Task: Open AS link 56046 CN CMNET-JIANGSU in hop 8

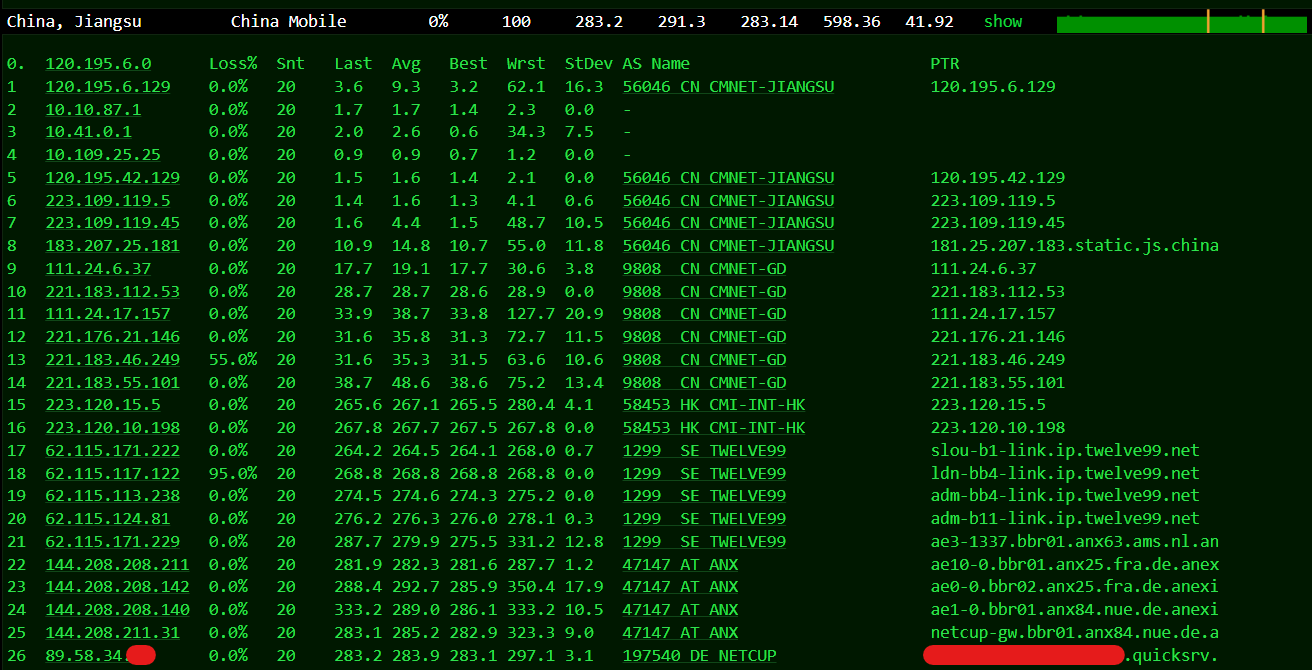Action: (x=728, y=246)
